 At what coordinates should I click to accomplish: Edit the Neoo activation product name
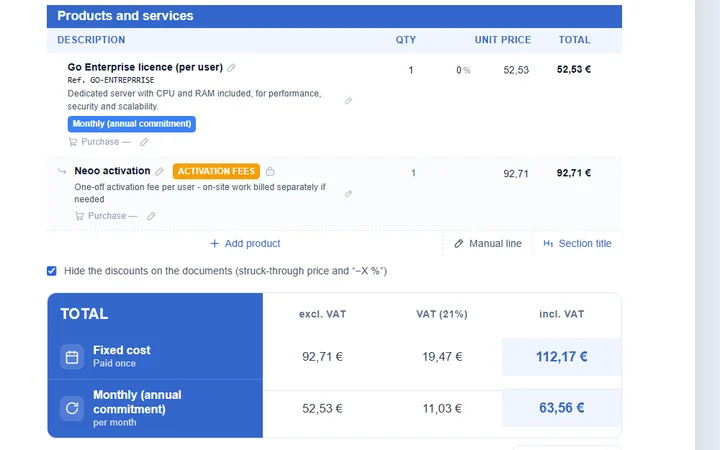(159, 172)
